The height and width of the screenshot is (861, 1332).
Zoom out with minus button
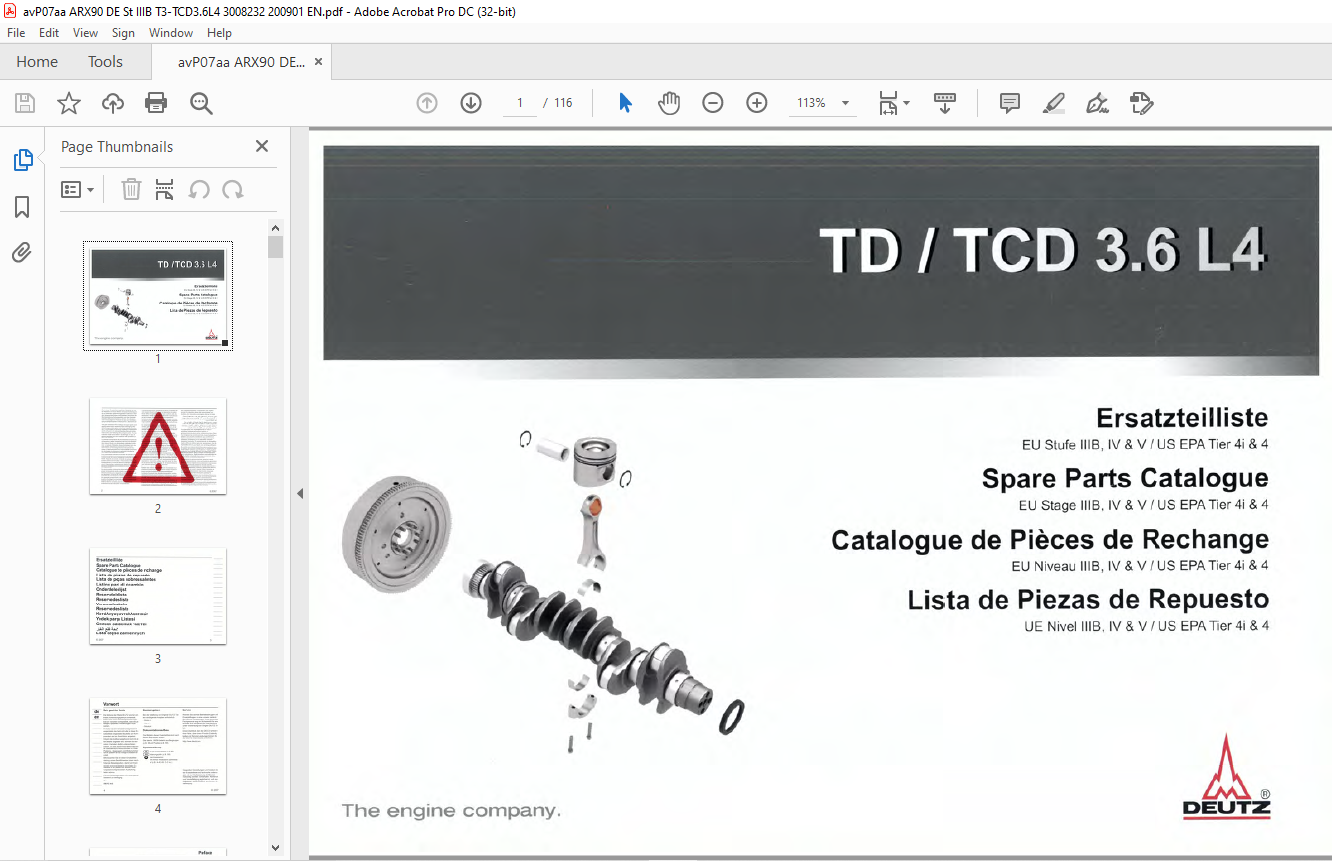click(x=713, y=103)
